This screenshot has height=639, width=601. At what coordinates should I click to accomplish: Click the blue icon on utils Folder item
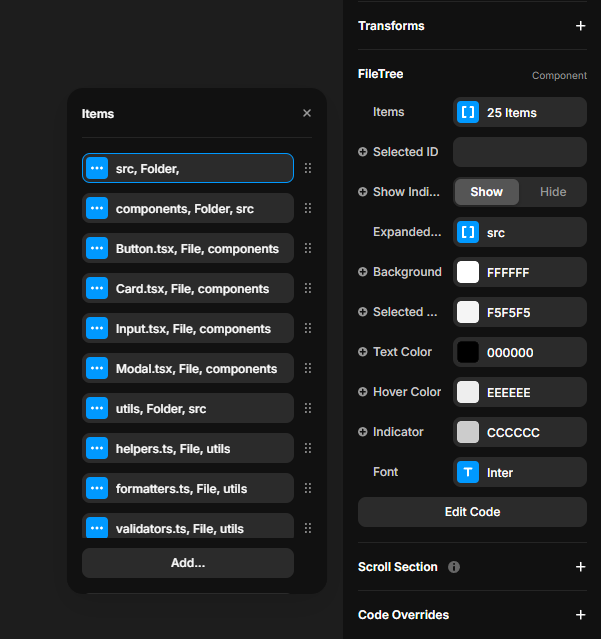97,409
